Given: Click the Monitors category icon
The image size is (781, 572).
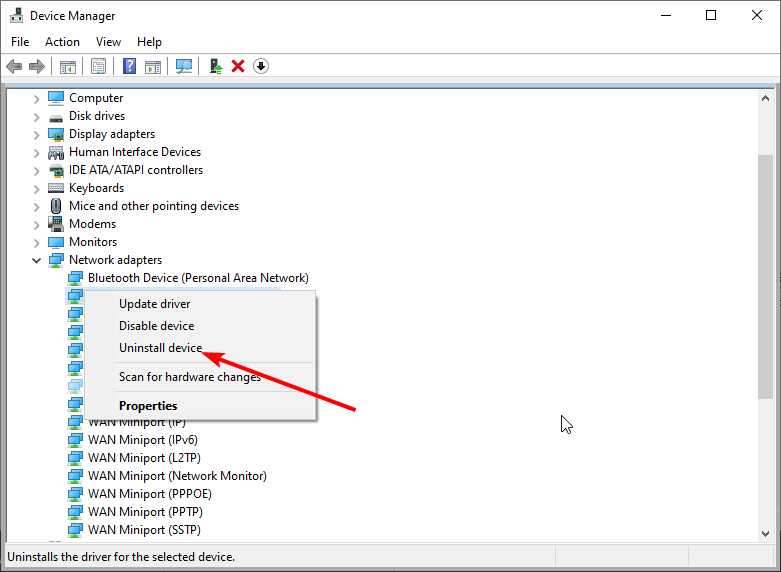Looking at the screenshot, I should click(56, 242).
